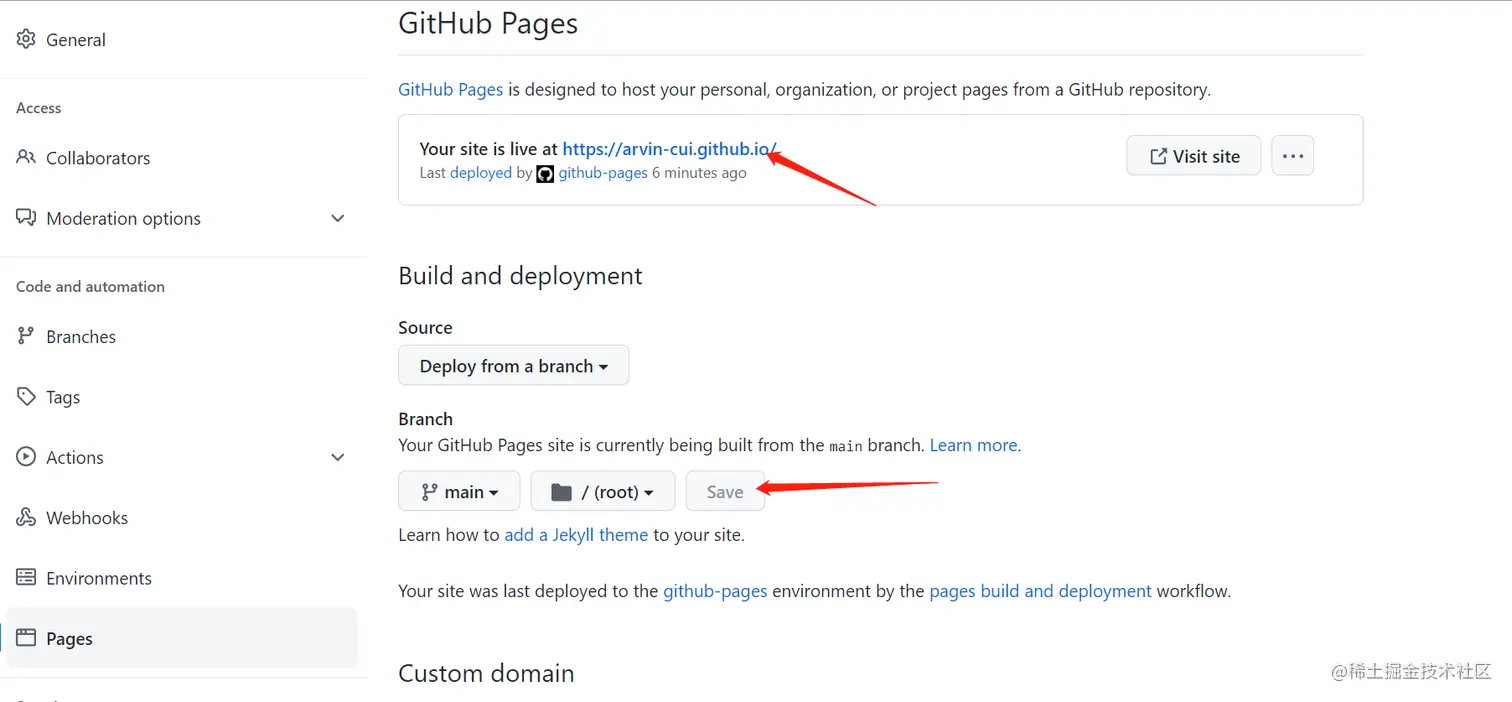Click the Moderation options comment icon
The image size is (1512, 702).
coord(26,218)
